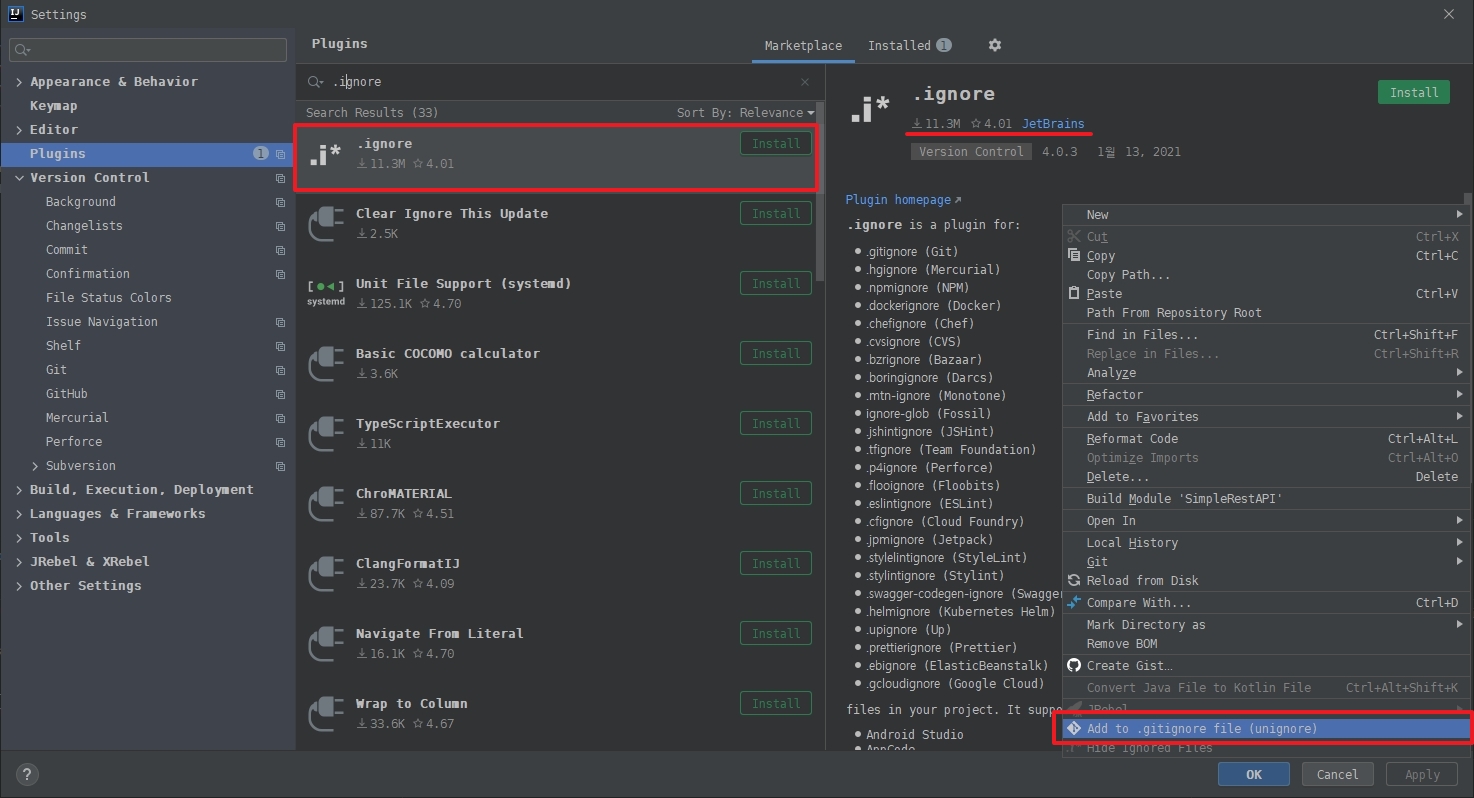Click the IntelliJ logo in the title bar
Viewport: 1474px width, 798px height.
(16, 14)
